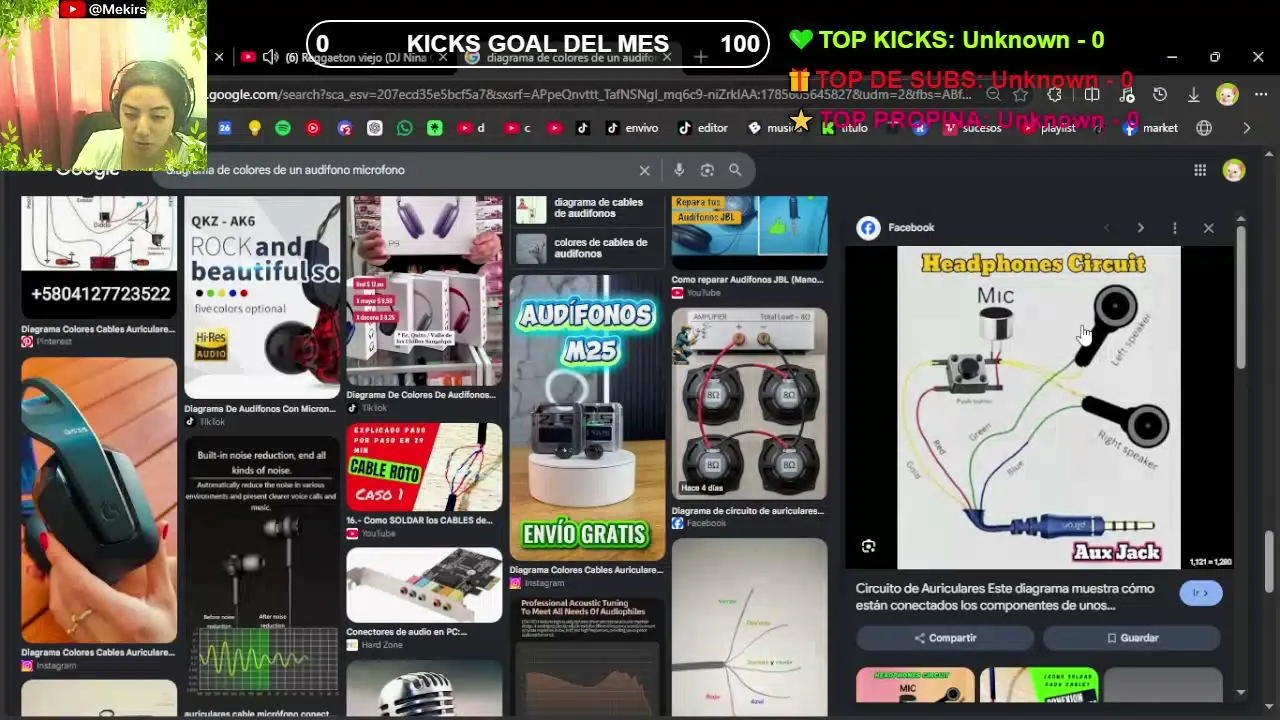Open the QKZ AK6 earphones image result

click(x=262, y=298)
